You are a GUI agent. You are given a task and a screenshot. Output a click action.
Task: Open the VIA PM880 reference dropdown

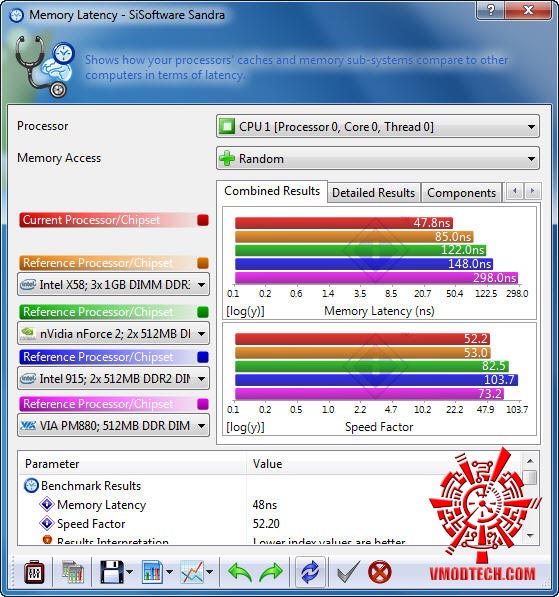113,425
